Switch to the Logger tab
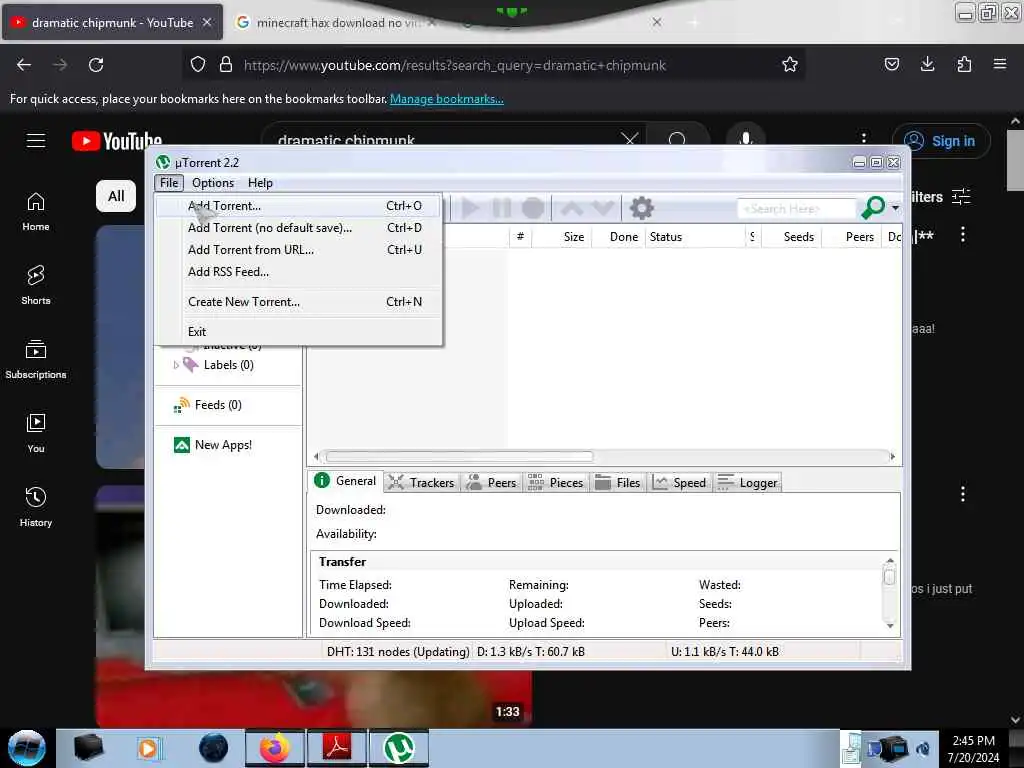The image size is (1024, 768). coord(747,483)
